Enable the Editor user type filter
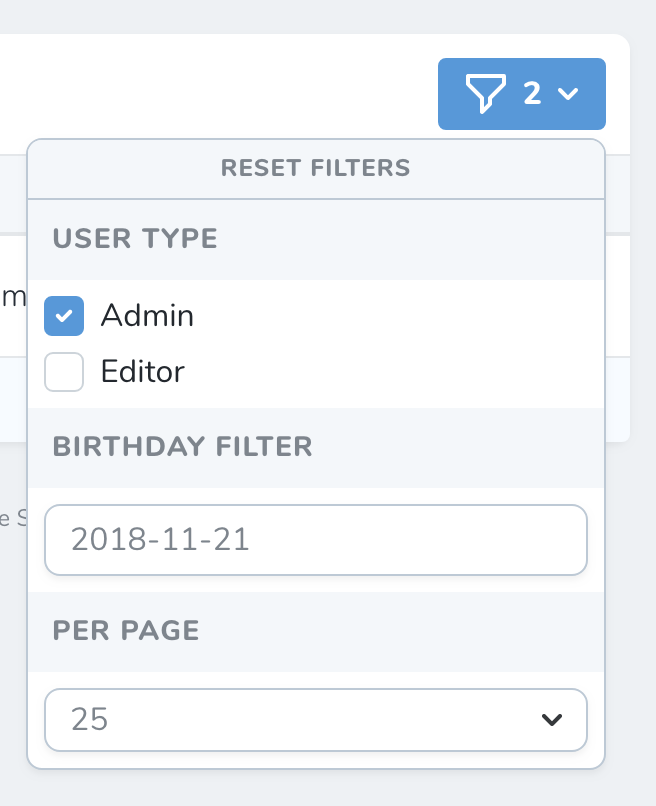The image size is (656, 806). tap(64, 371)
